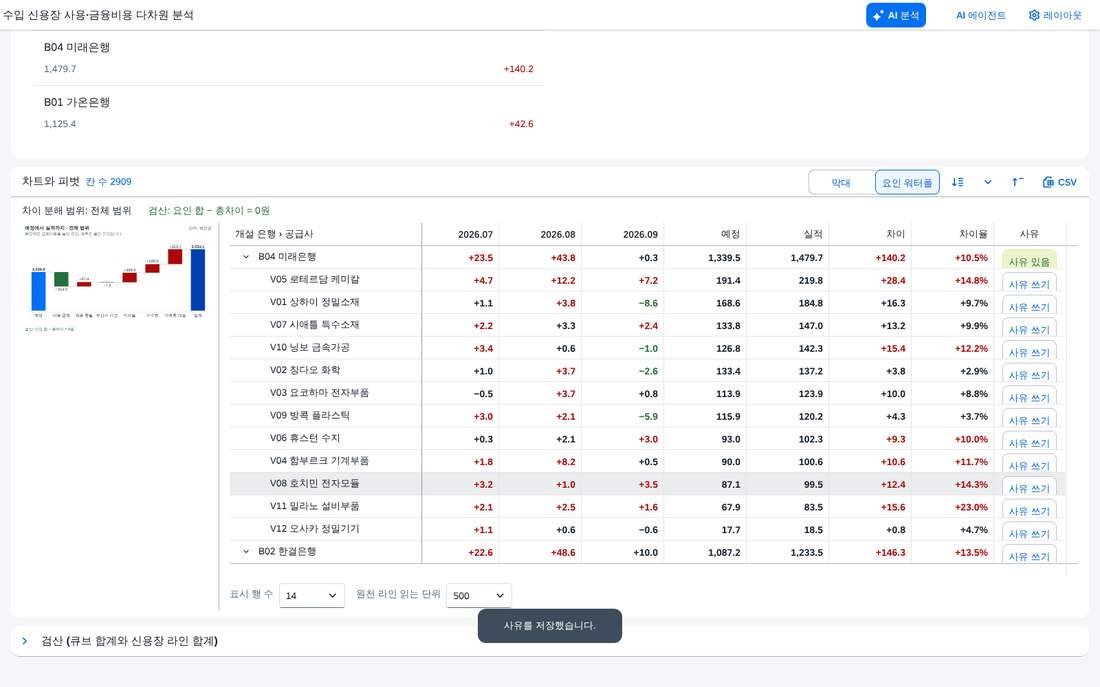
Task: Open the 원천 라인 읽는 단위 dropdown
Action: click(478, 595)
